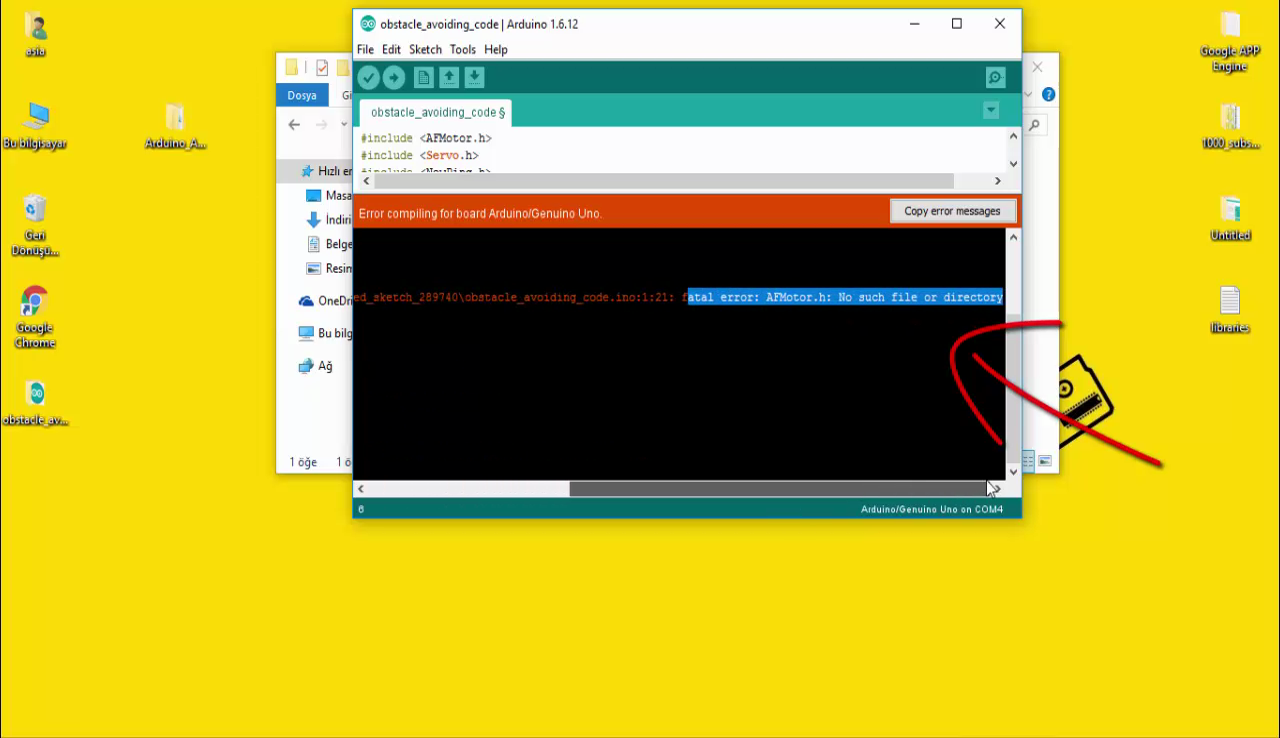Screen dimensions: 1280x738
Task: Click console horizontal scrollbar left arrow
Action: click(361, 489)
